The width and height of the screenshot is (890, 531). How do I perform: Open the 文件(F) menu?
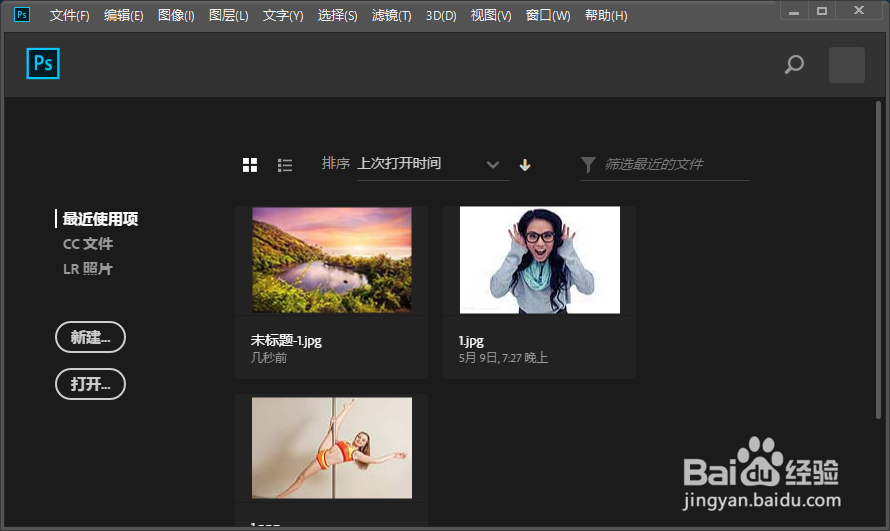(69, 15)
